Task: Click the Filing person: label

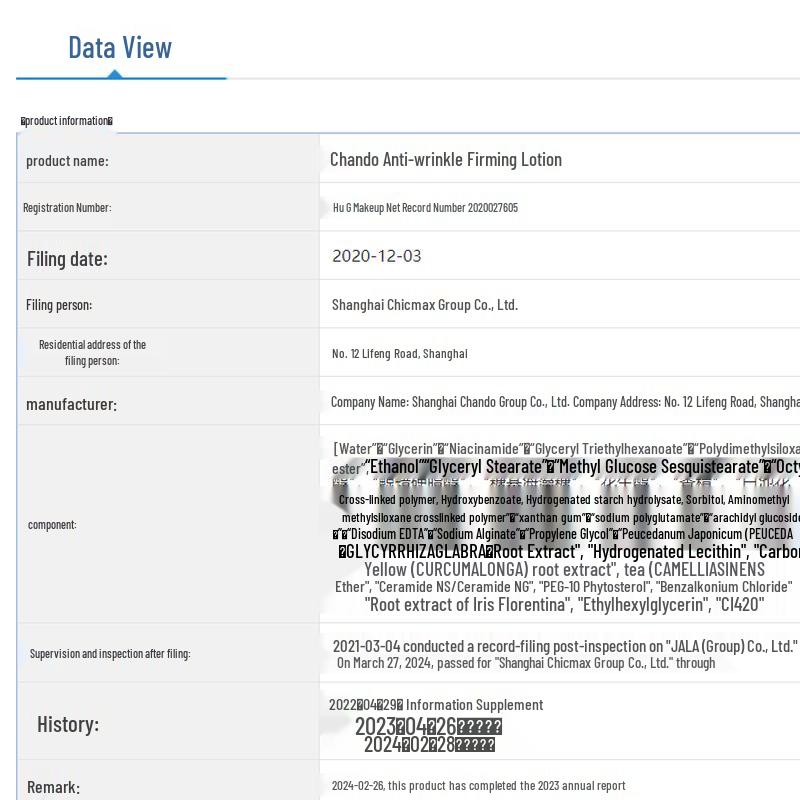Action: pos(59,305)
